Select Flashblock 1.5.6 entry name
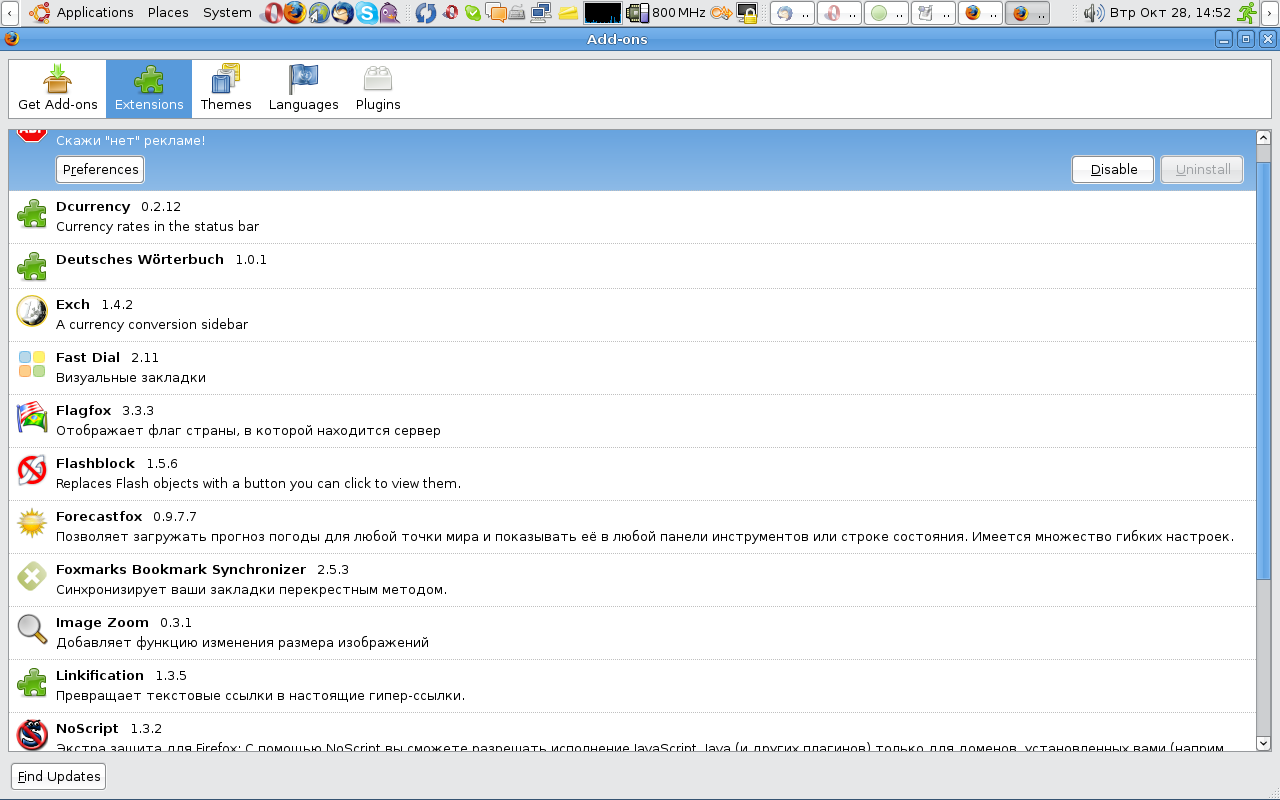Image resolution: width=1280 pixels, height=800 pixels. tap(117, 463)
